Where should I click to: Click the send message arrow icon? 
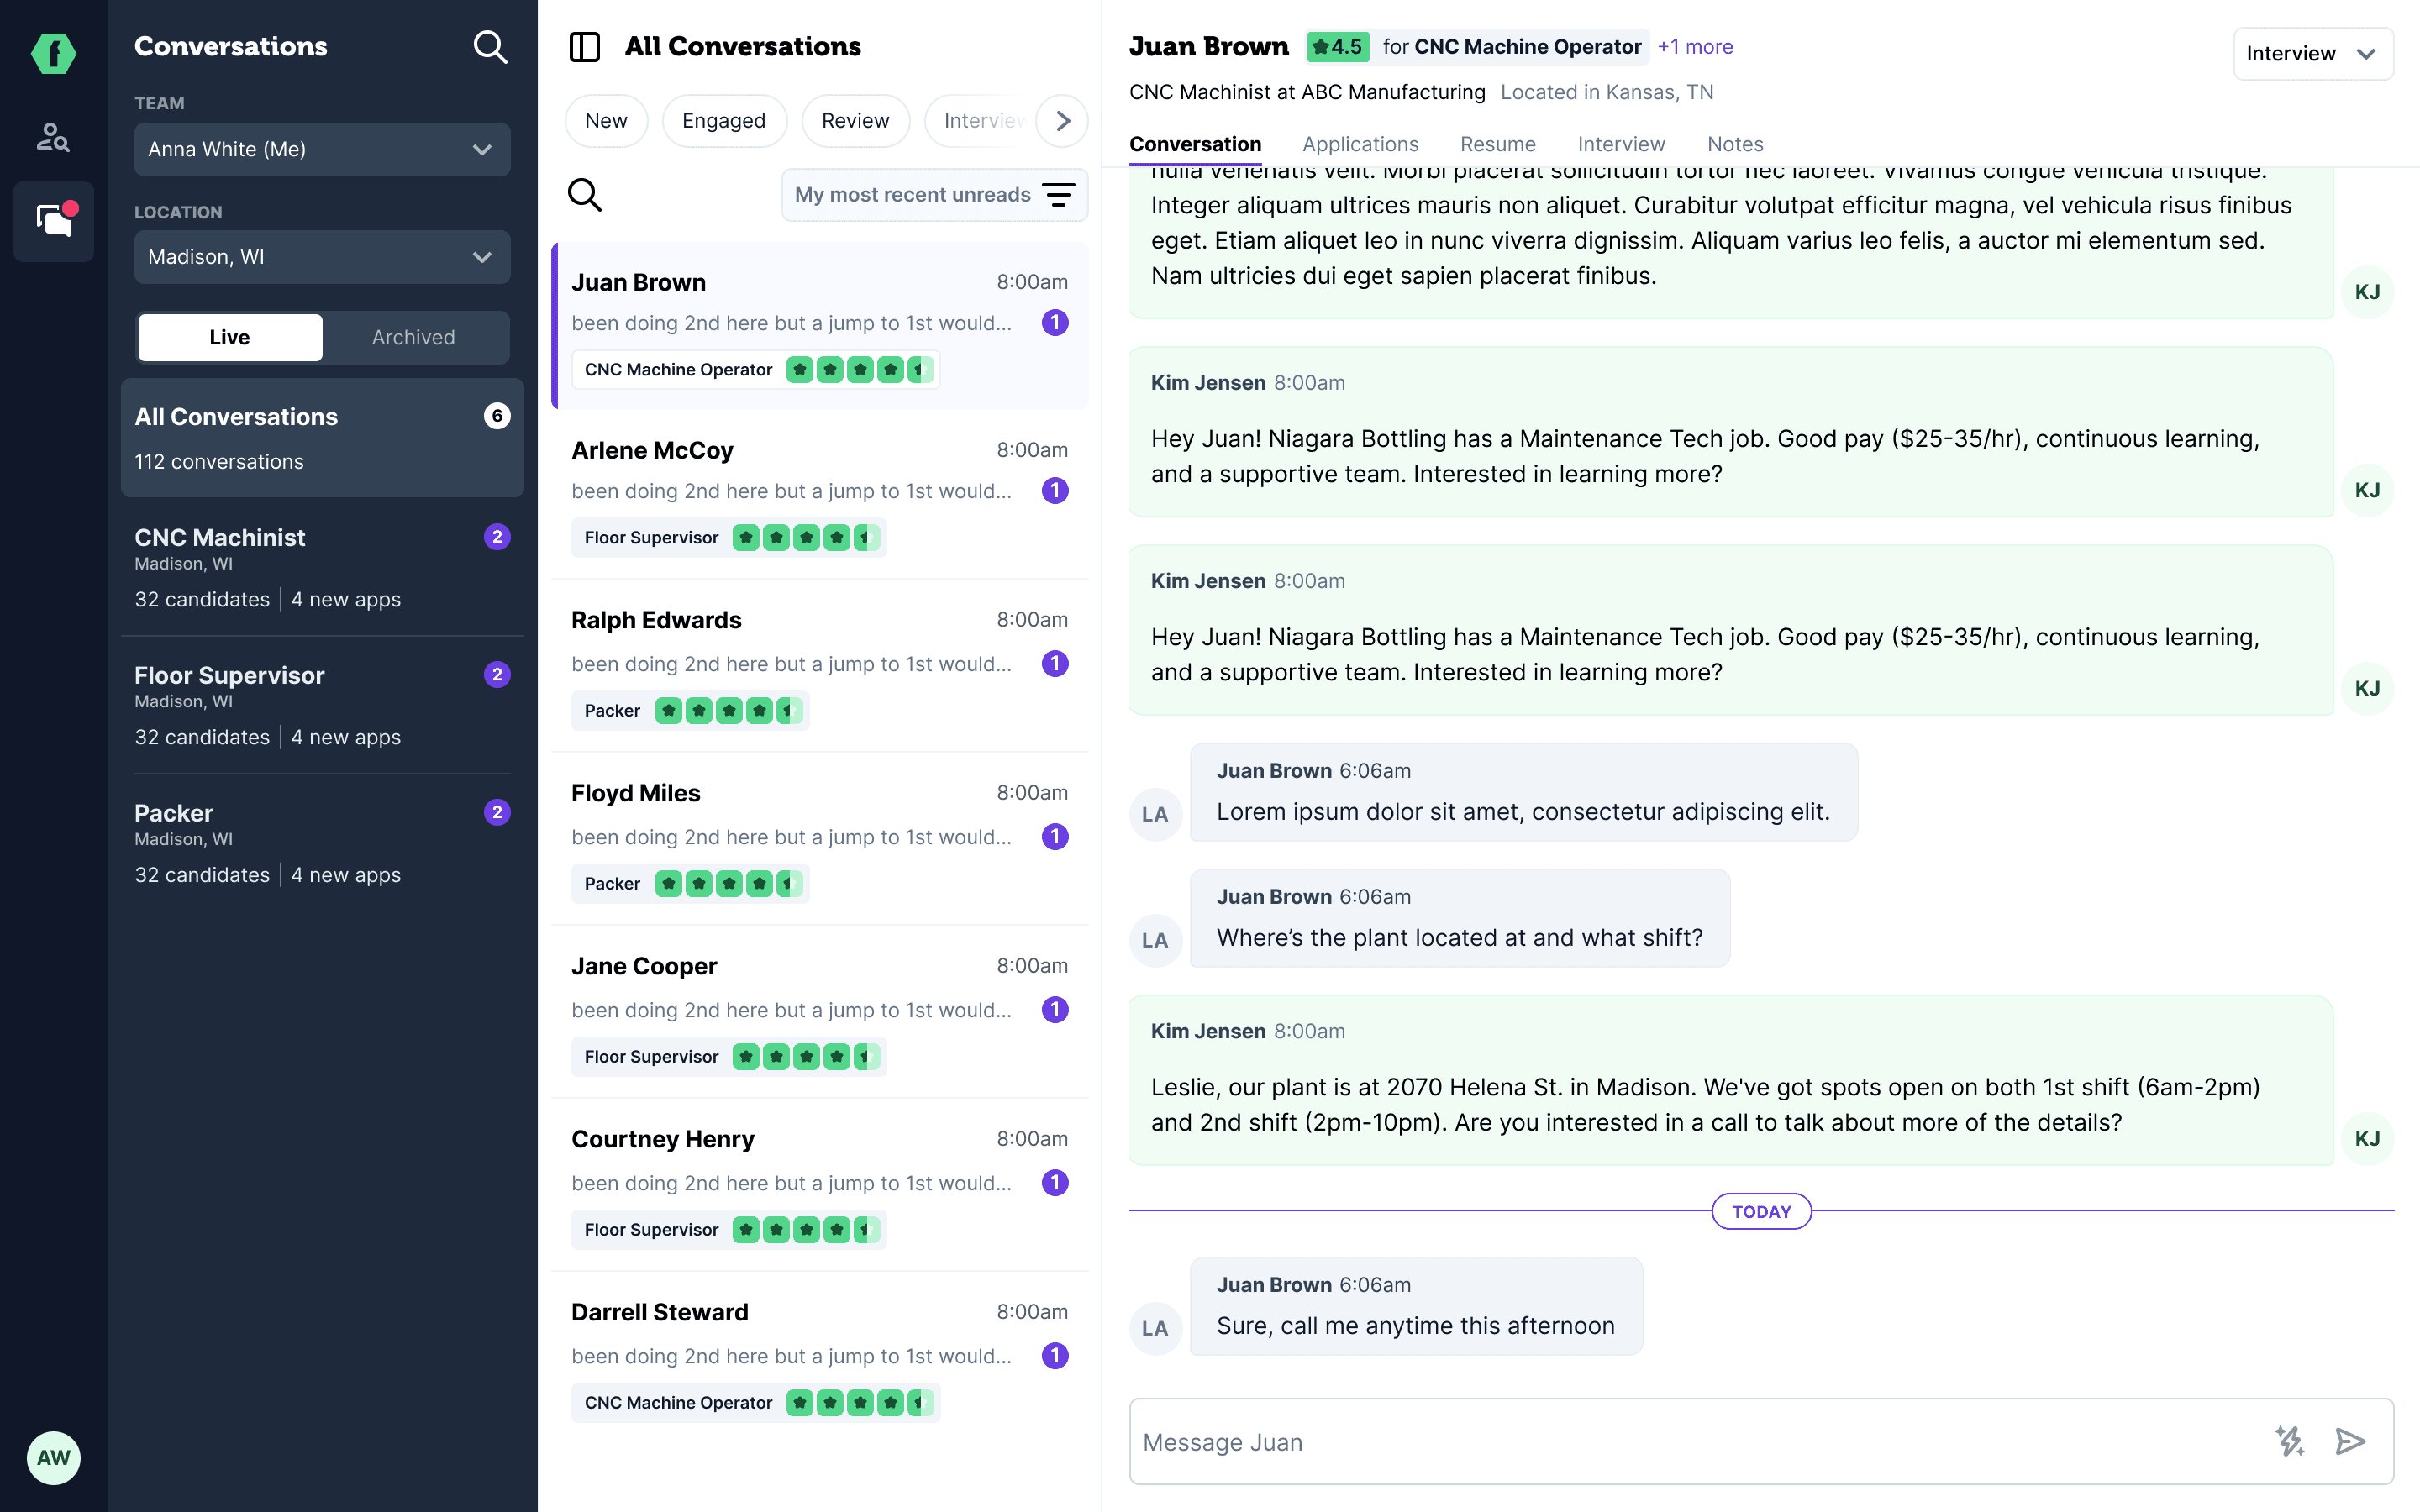pos(2350,1441)
